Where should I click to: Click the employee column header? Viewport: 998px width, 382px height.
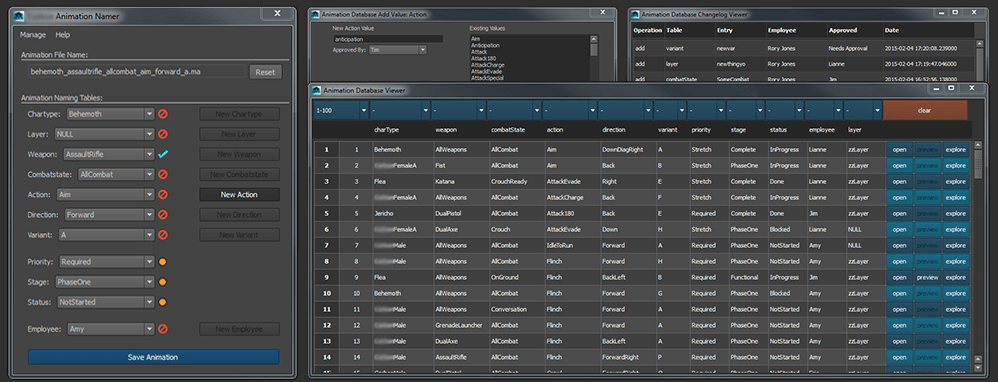click(x=821, y=130)
